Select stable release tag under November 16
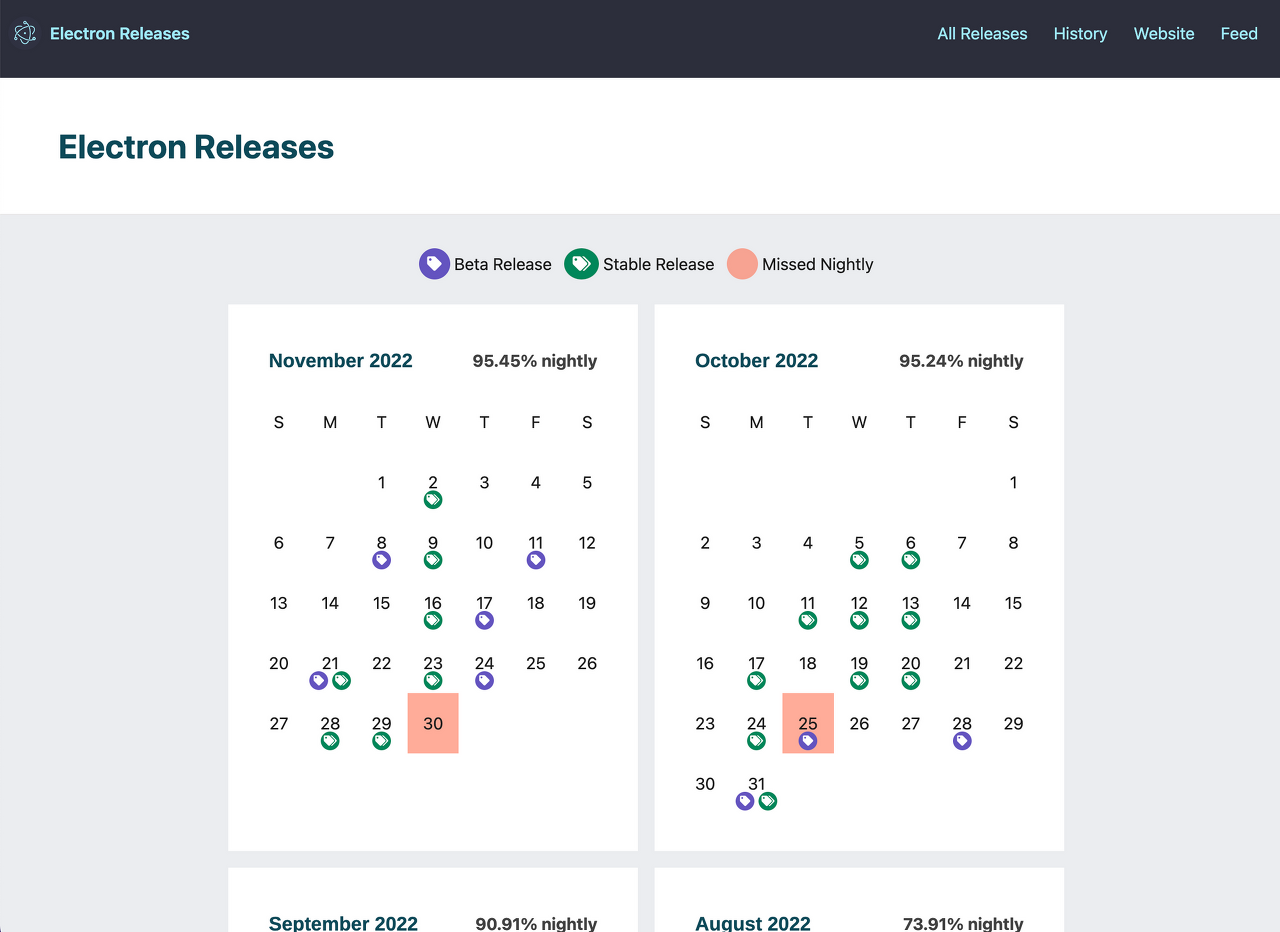This screenshot has width=1280, height=932. [x=433, y=620]
